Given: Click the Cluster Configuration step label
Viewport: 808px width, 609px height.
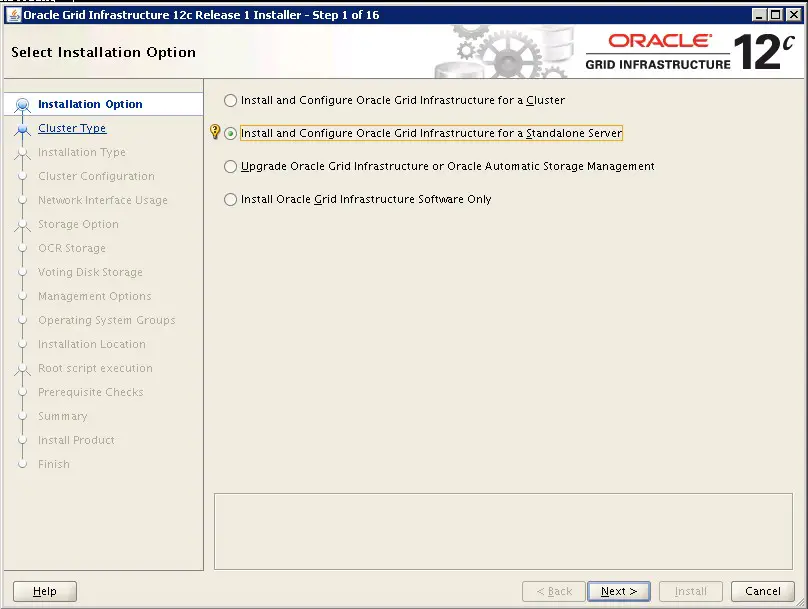Looking at the screenshot, I should coord(96,176).
